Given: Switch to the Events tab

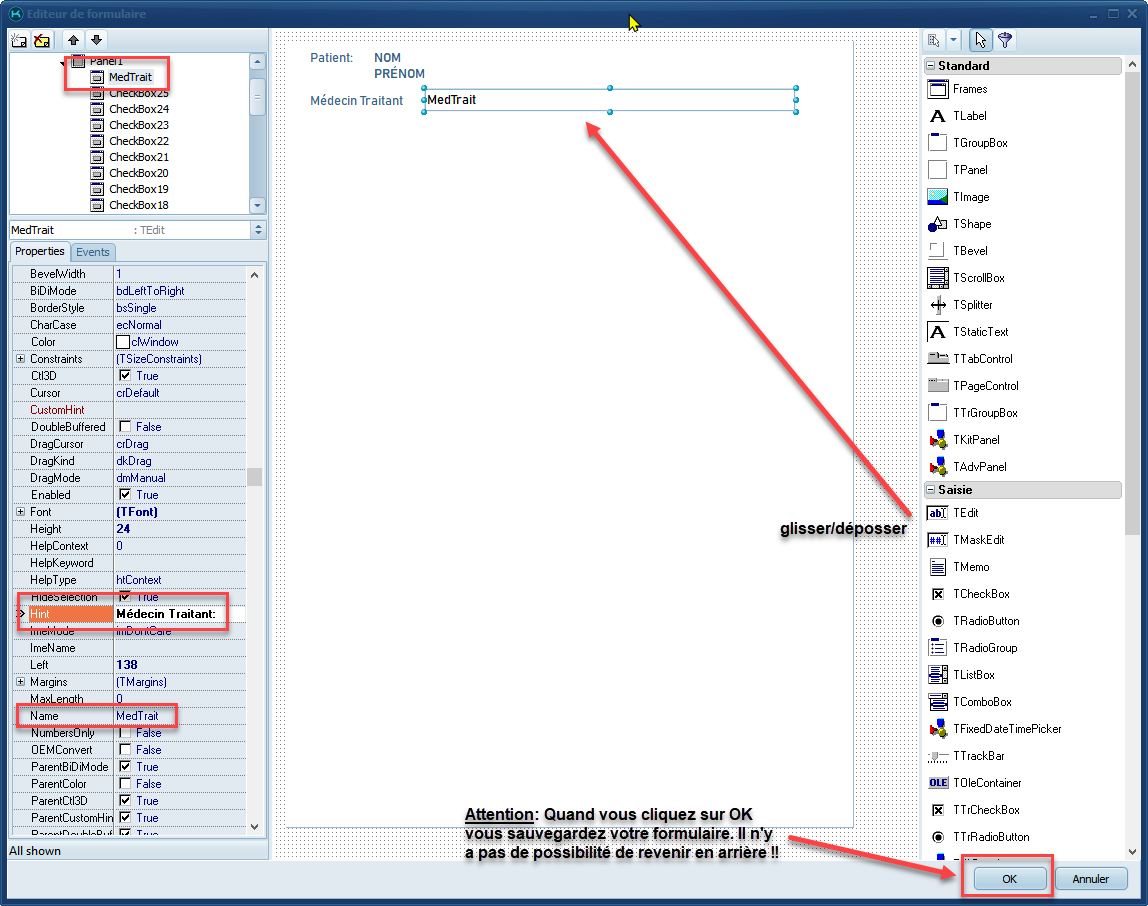Looking at the screenshot, I should (93, 252).
